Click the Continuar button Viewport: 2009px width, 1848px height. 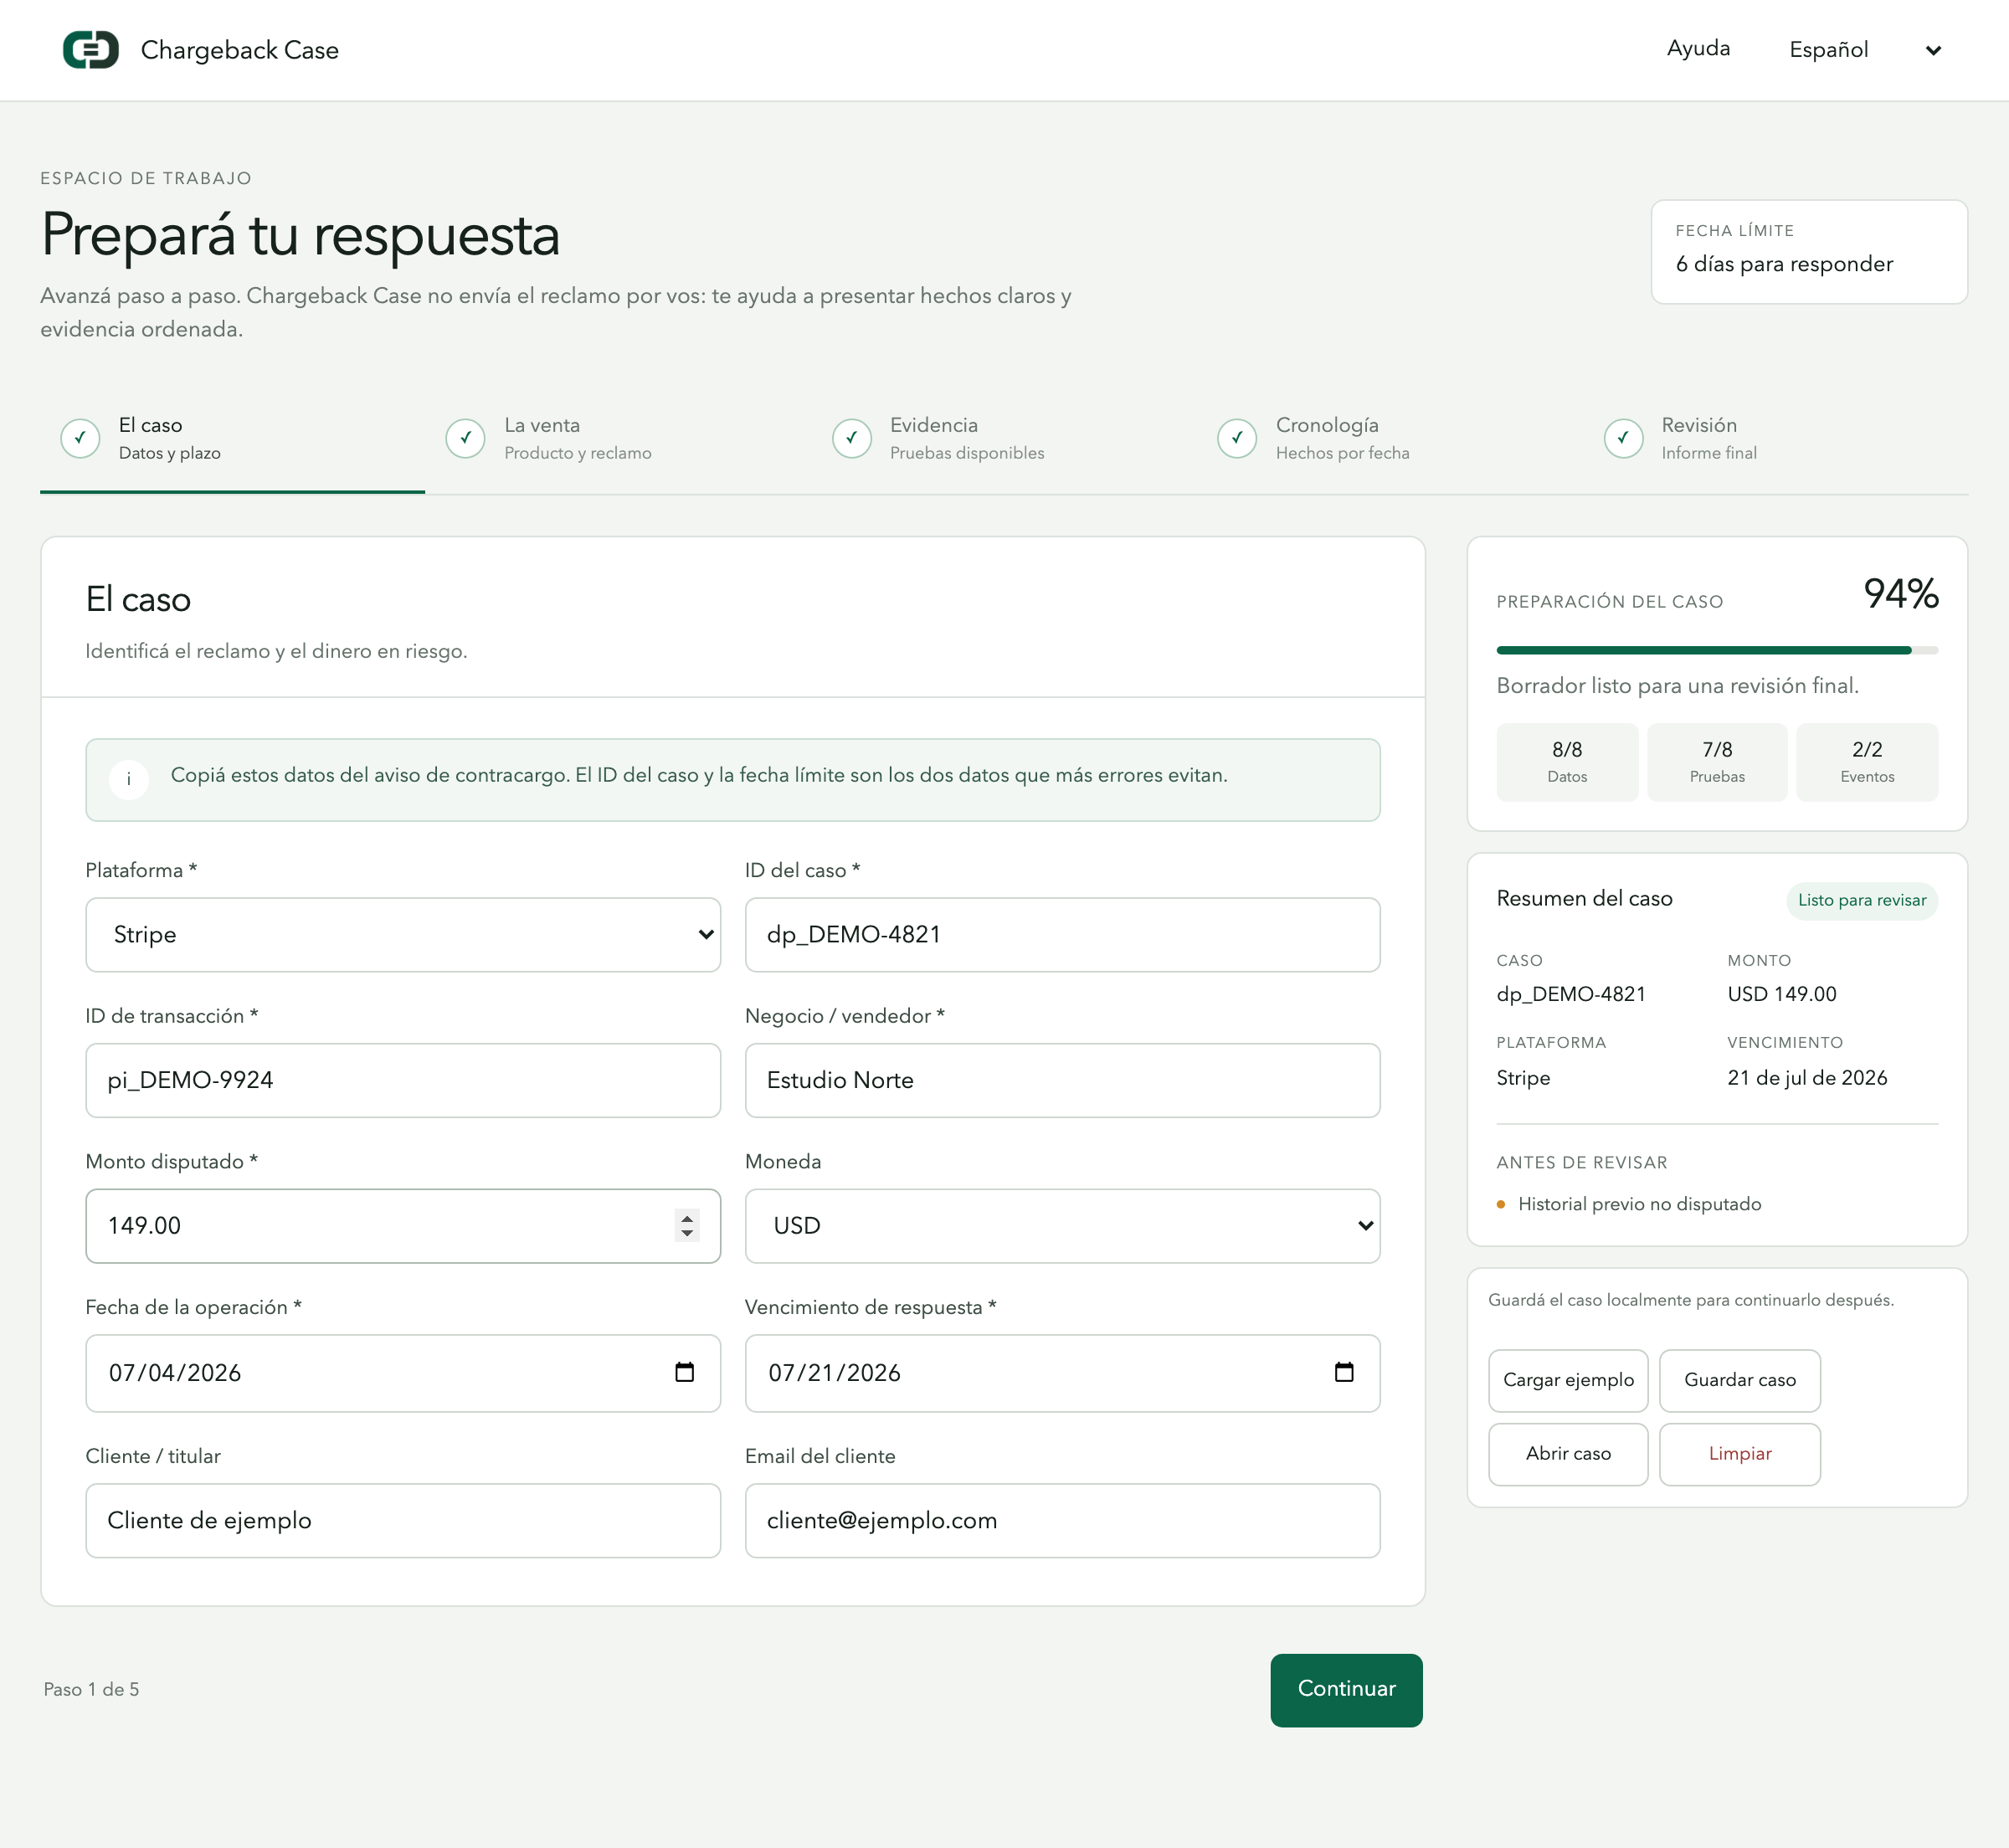point(1346,1689)
